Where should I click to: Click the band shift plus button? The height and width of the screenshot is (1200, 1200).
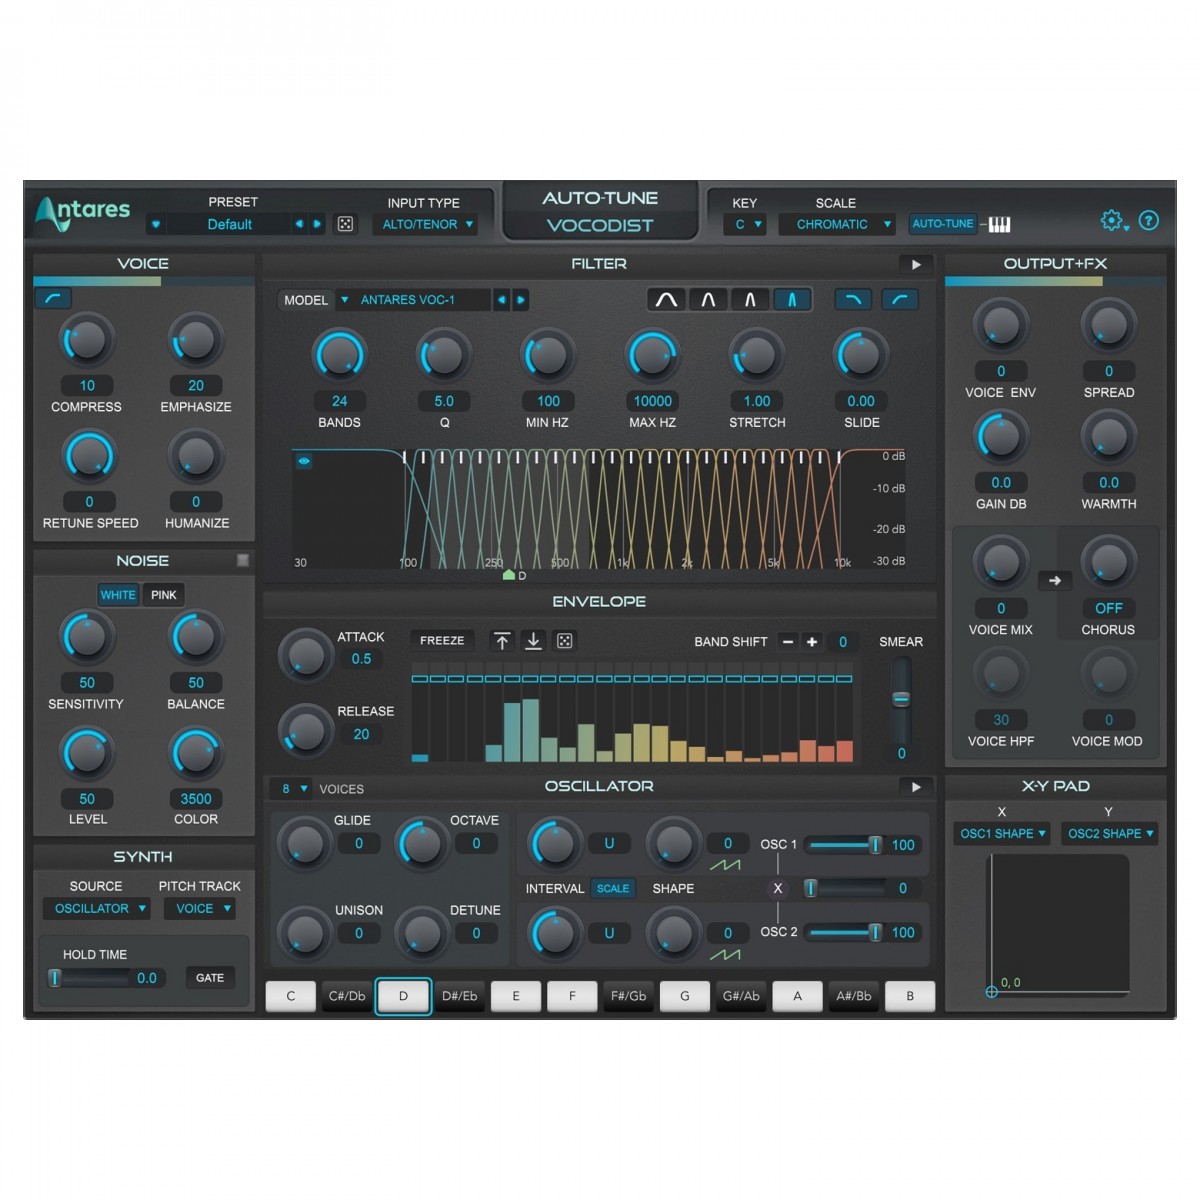812,642
